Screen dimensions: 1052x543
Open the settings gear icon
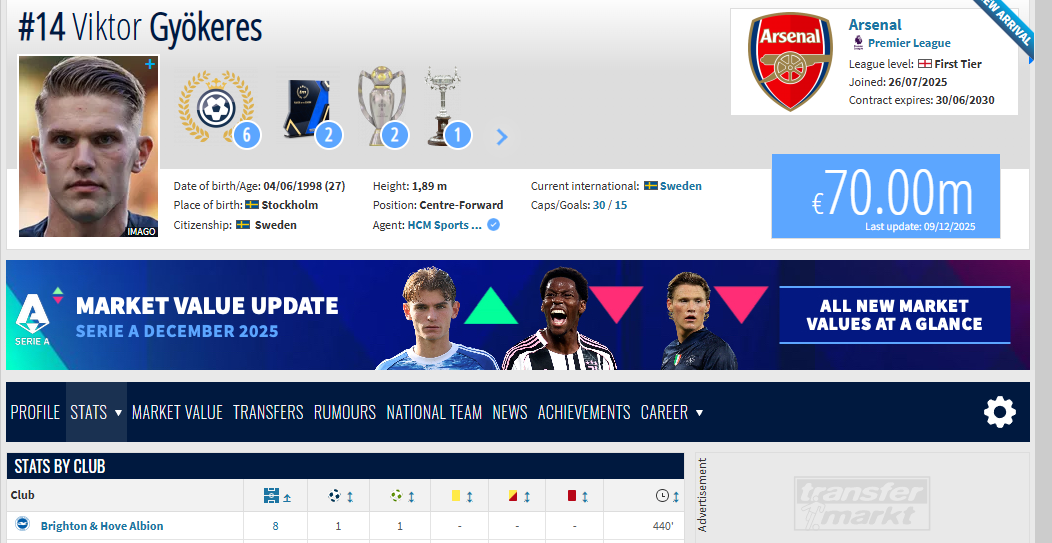1000,412
